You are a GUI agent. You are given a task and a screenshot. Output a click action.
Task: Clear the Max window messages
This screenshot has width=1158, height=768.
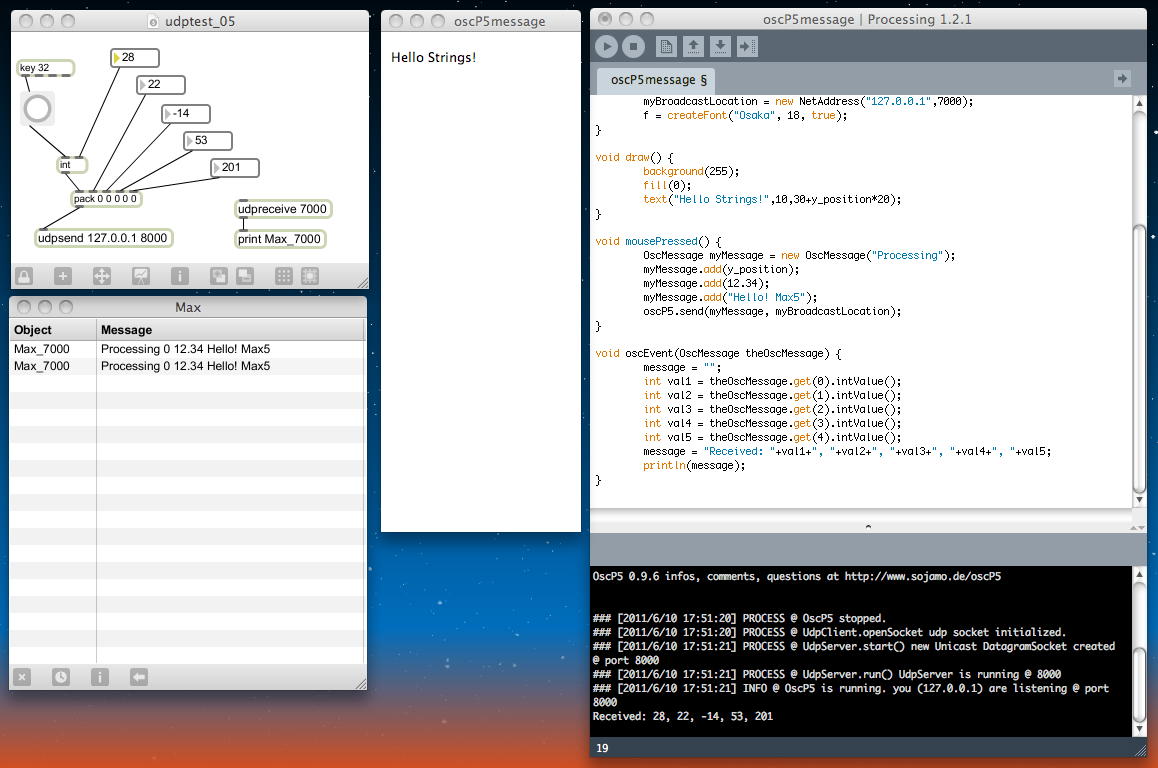[22, 677]
